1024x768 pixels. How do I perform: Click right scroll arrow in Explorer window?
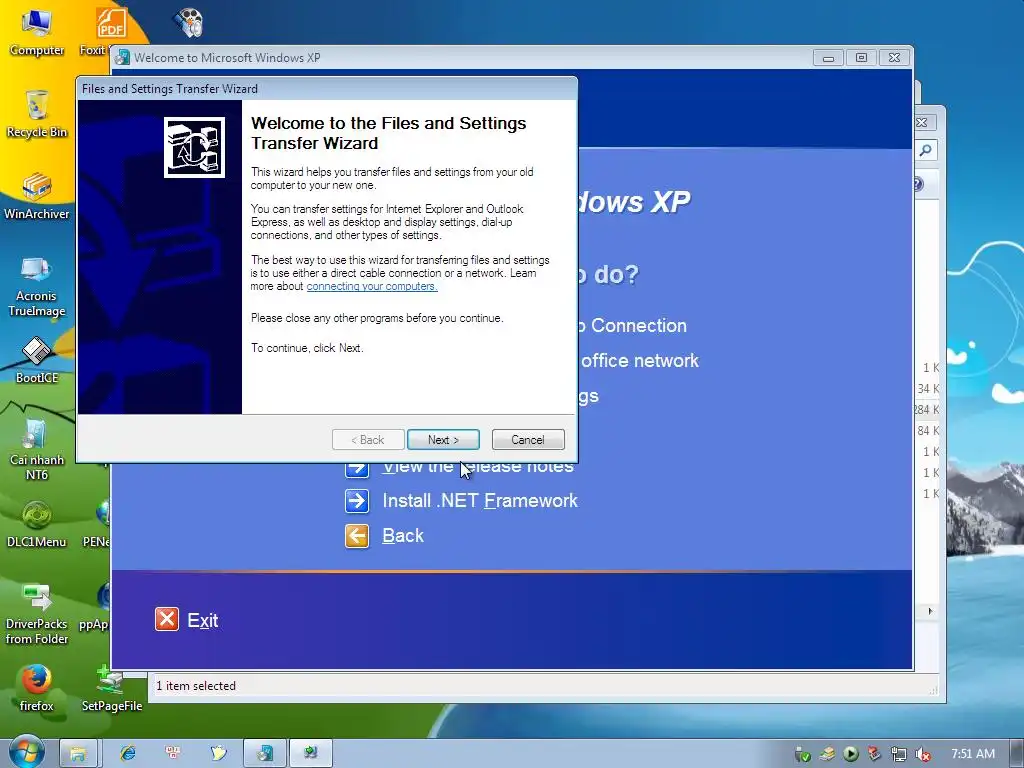pyautogui.click(x=930, y=611)
